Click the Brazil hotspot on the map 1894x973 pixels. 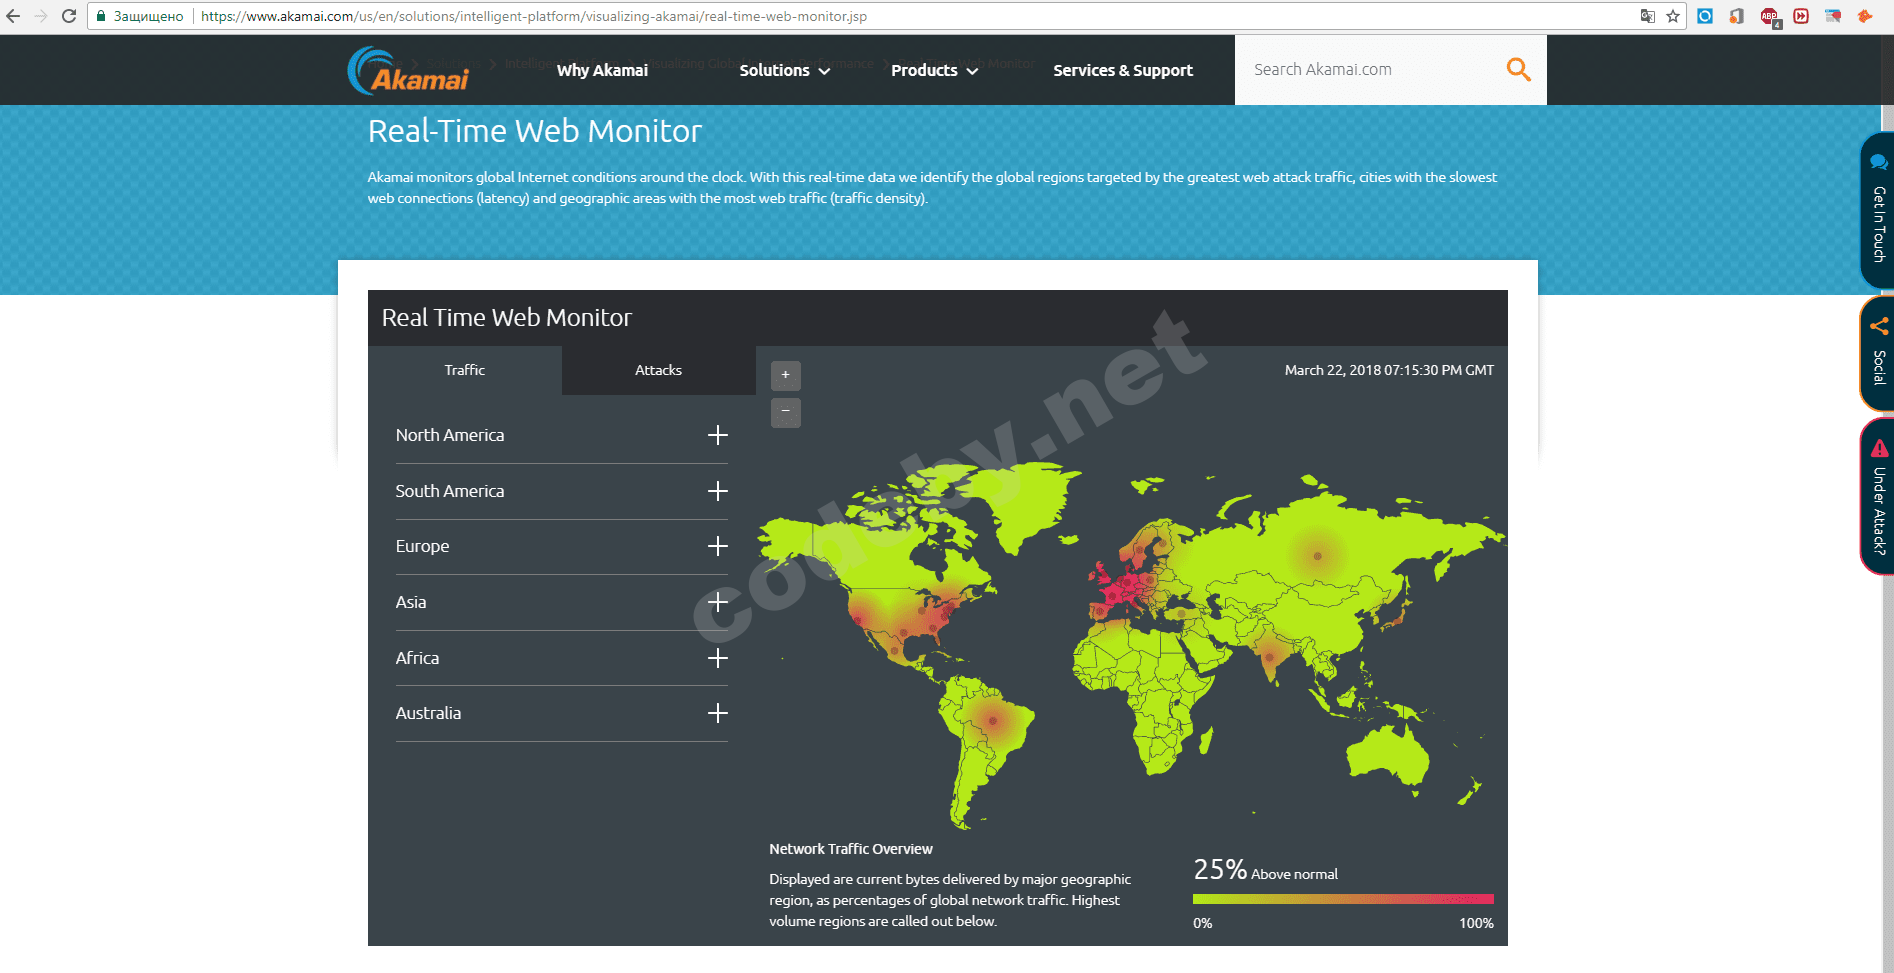993,720
